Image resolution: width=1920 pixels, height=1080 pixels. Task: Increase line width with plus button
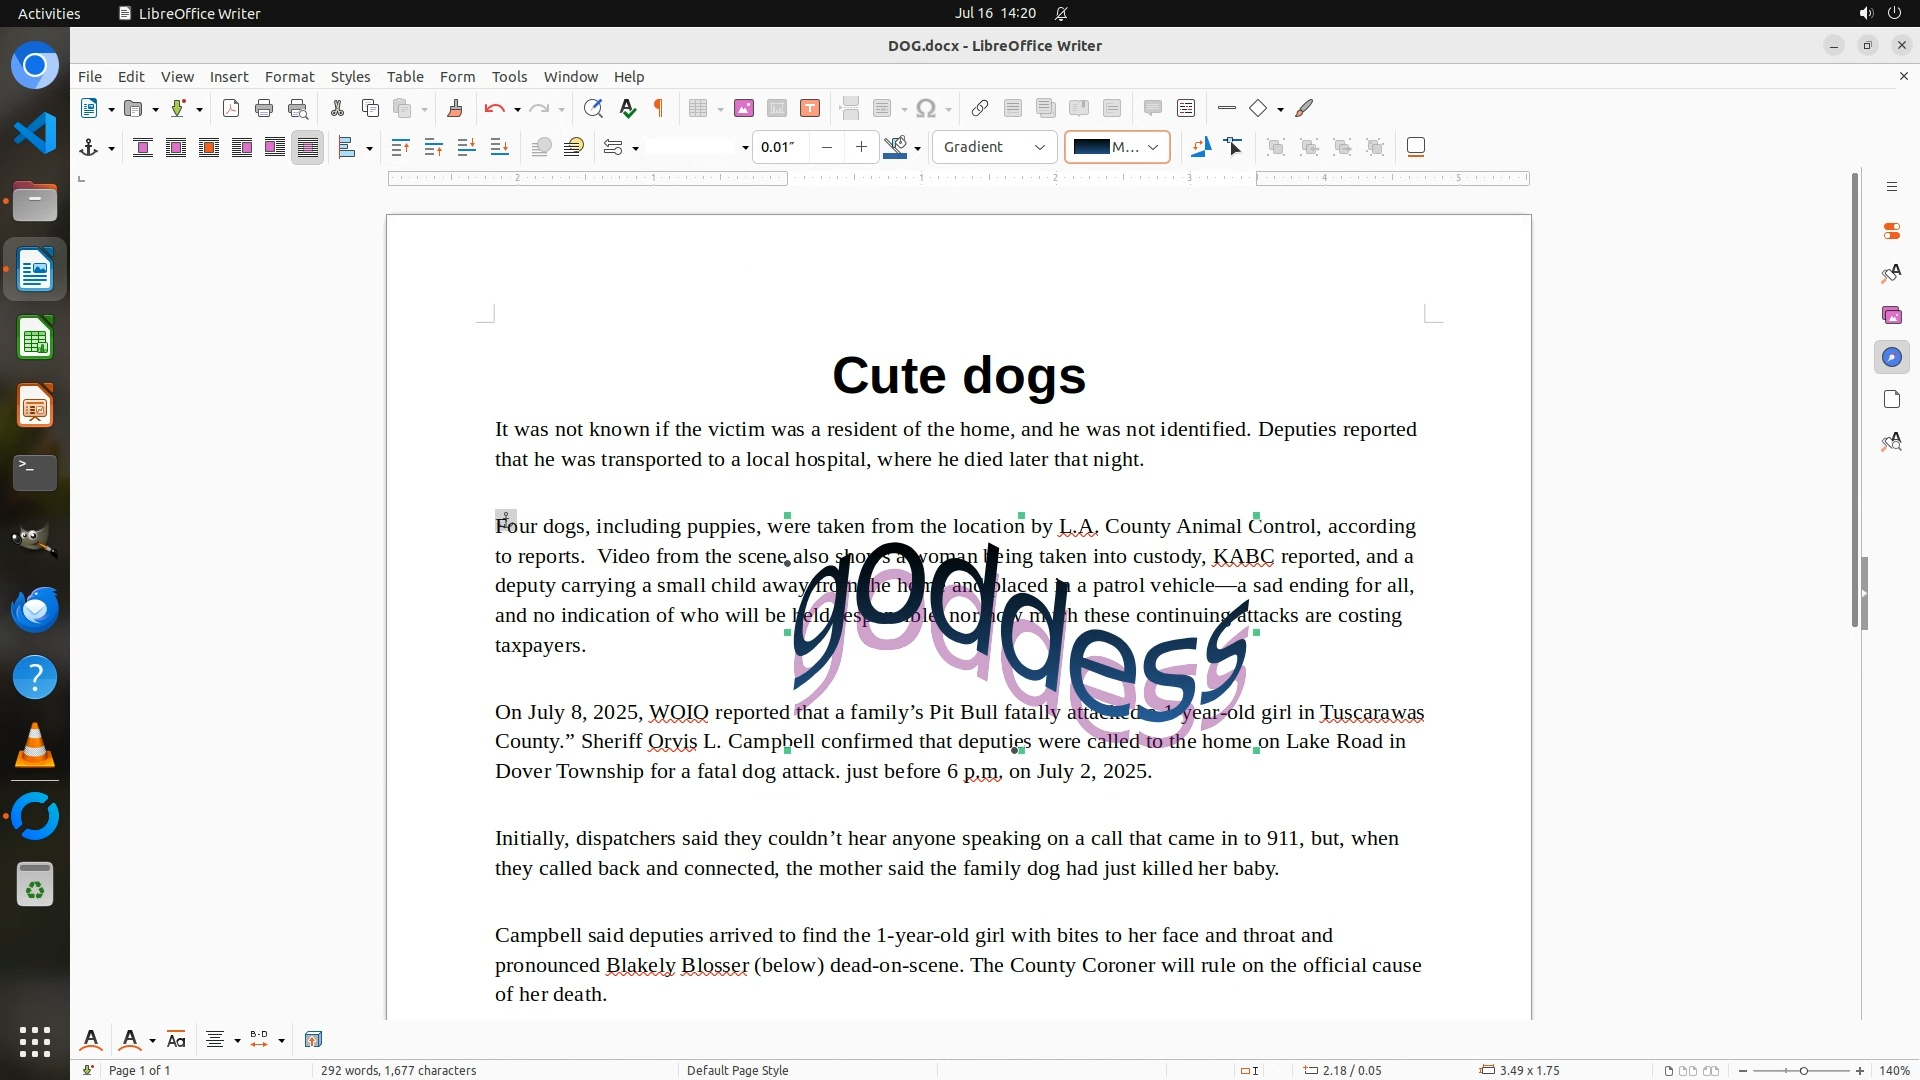coord(861,147)
